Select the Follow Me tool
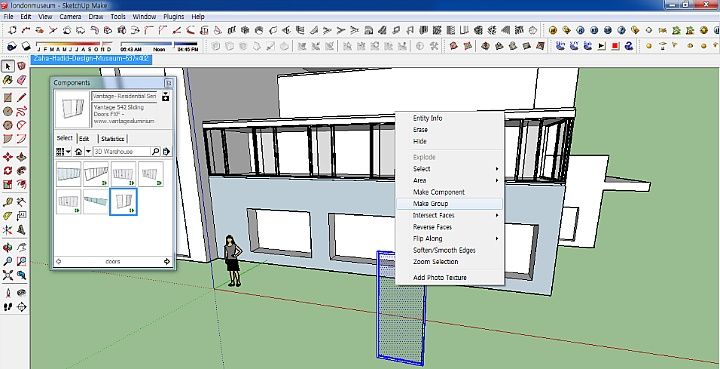 point(22,171)
